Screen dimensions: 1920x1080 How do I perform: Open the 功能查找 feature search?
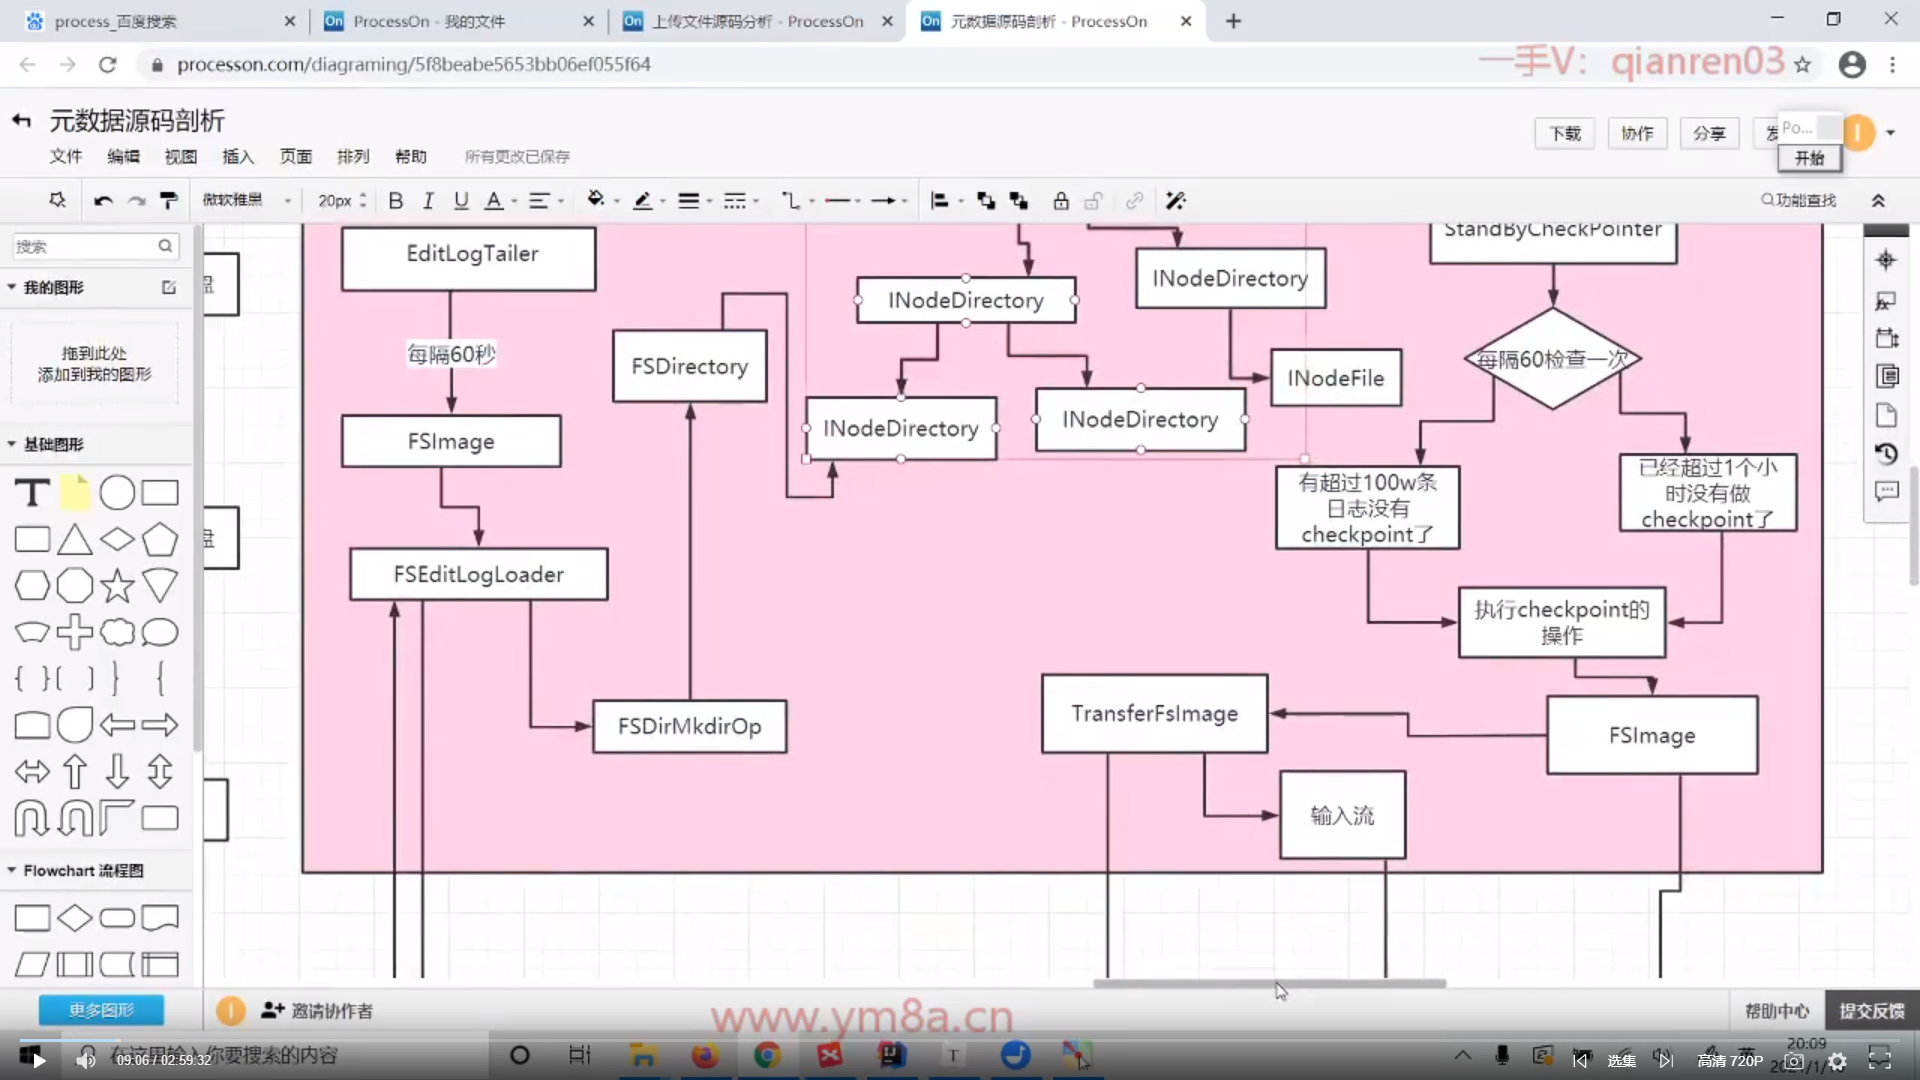(x=1798, y=200)
